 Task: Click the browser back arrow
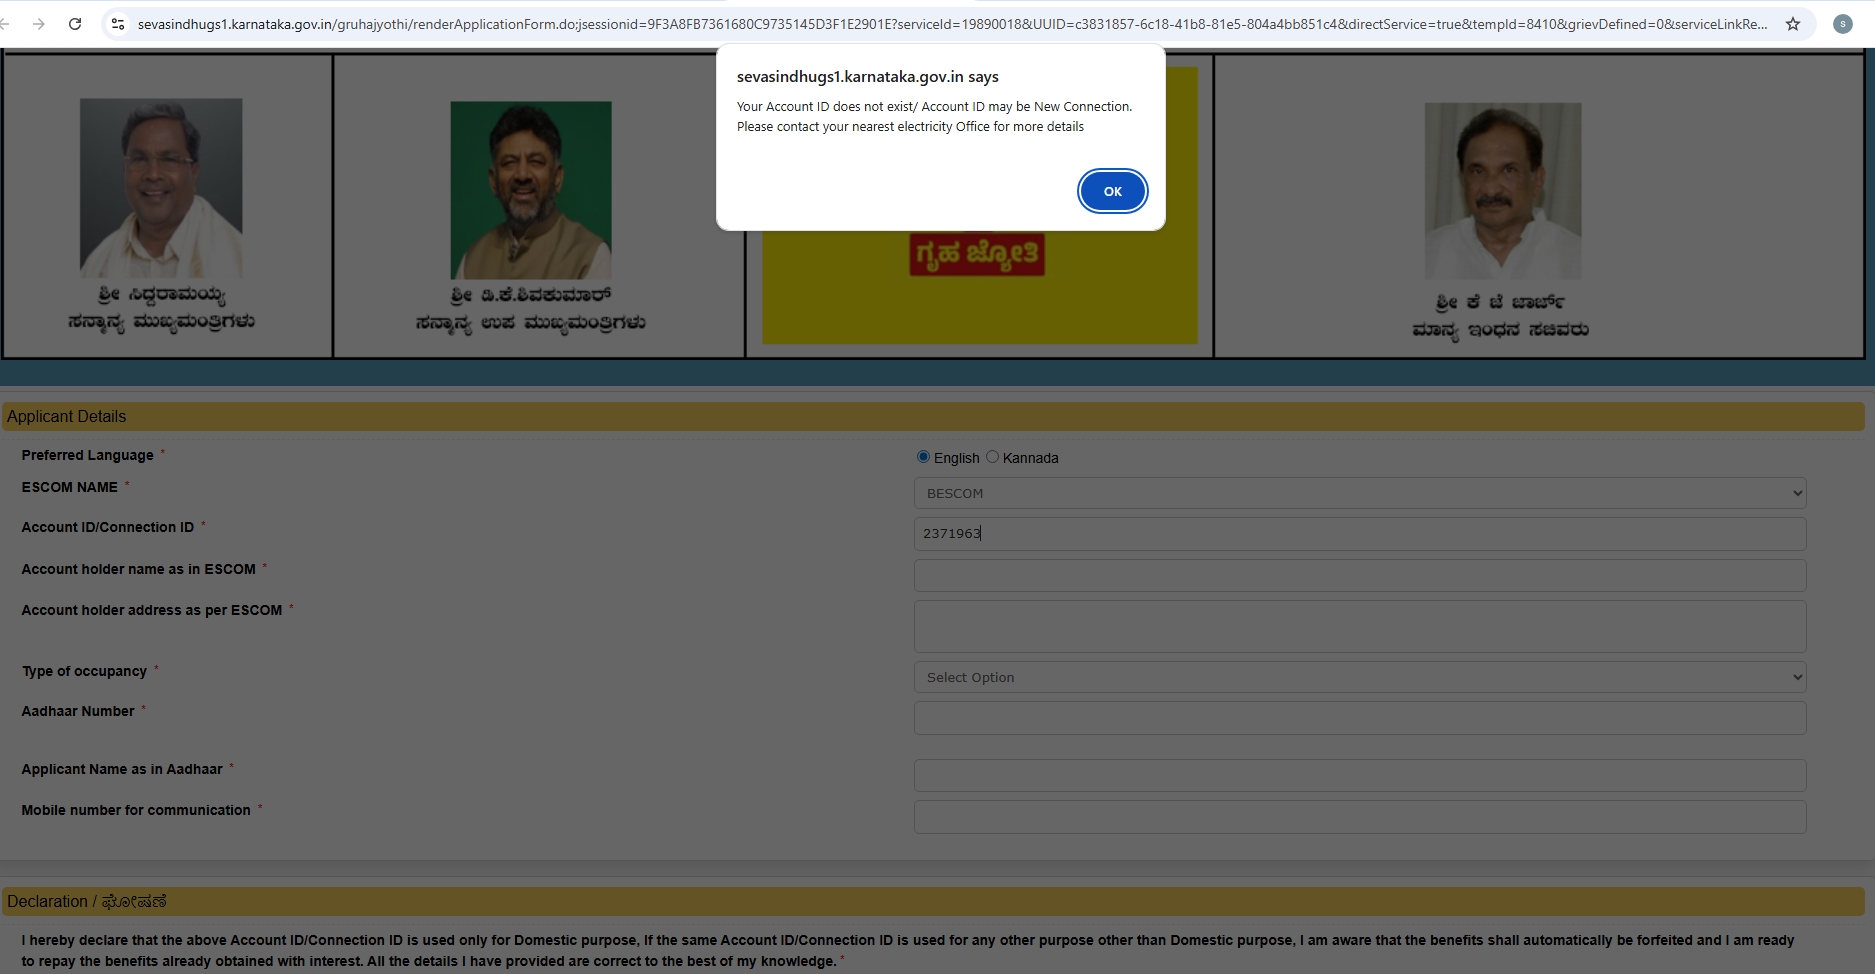5,24
